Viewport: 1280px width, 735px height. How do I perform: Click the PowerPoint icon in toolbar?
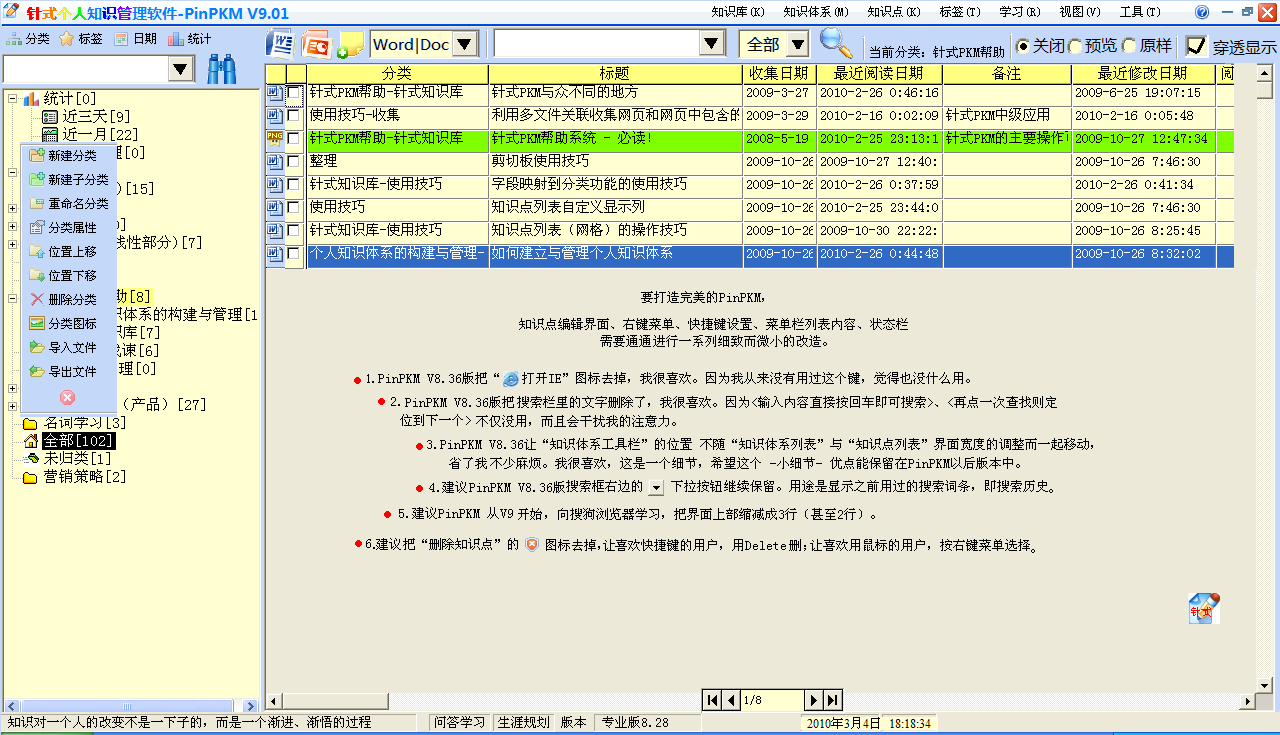click(x=316, y=44)
